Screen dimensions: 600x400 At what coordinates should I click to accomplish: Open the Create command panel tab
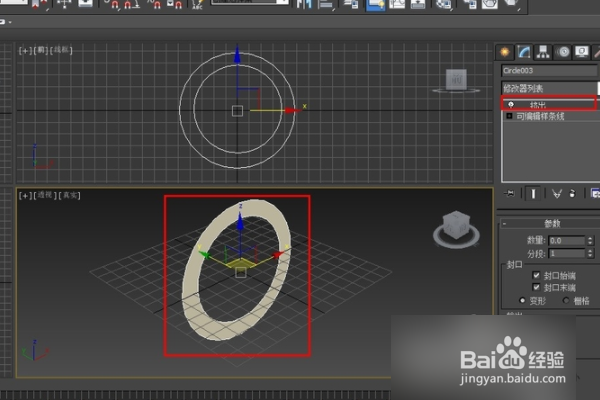[505, 52]
